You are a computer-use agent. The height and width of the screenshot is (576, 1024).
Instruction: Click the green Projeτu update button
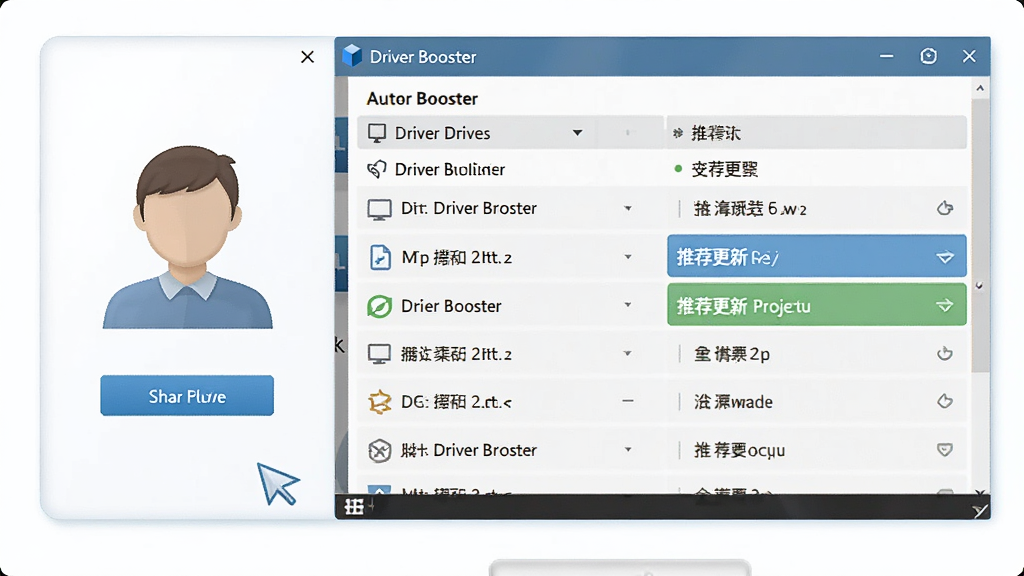pyautogui.click(x=816, y=304)
